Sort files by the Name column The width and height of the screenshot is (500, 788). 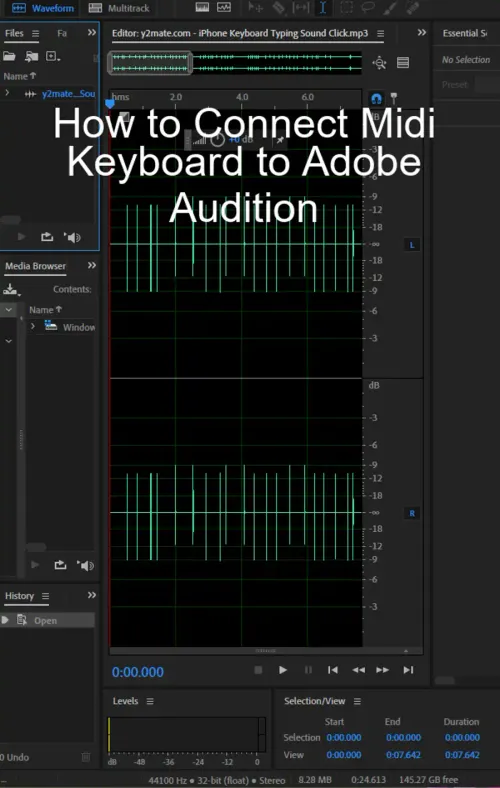coord(20,76)
